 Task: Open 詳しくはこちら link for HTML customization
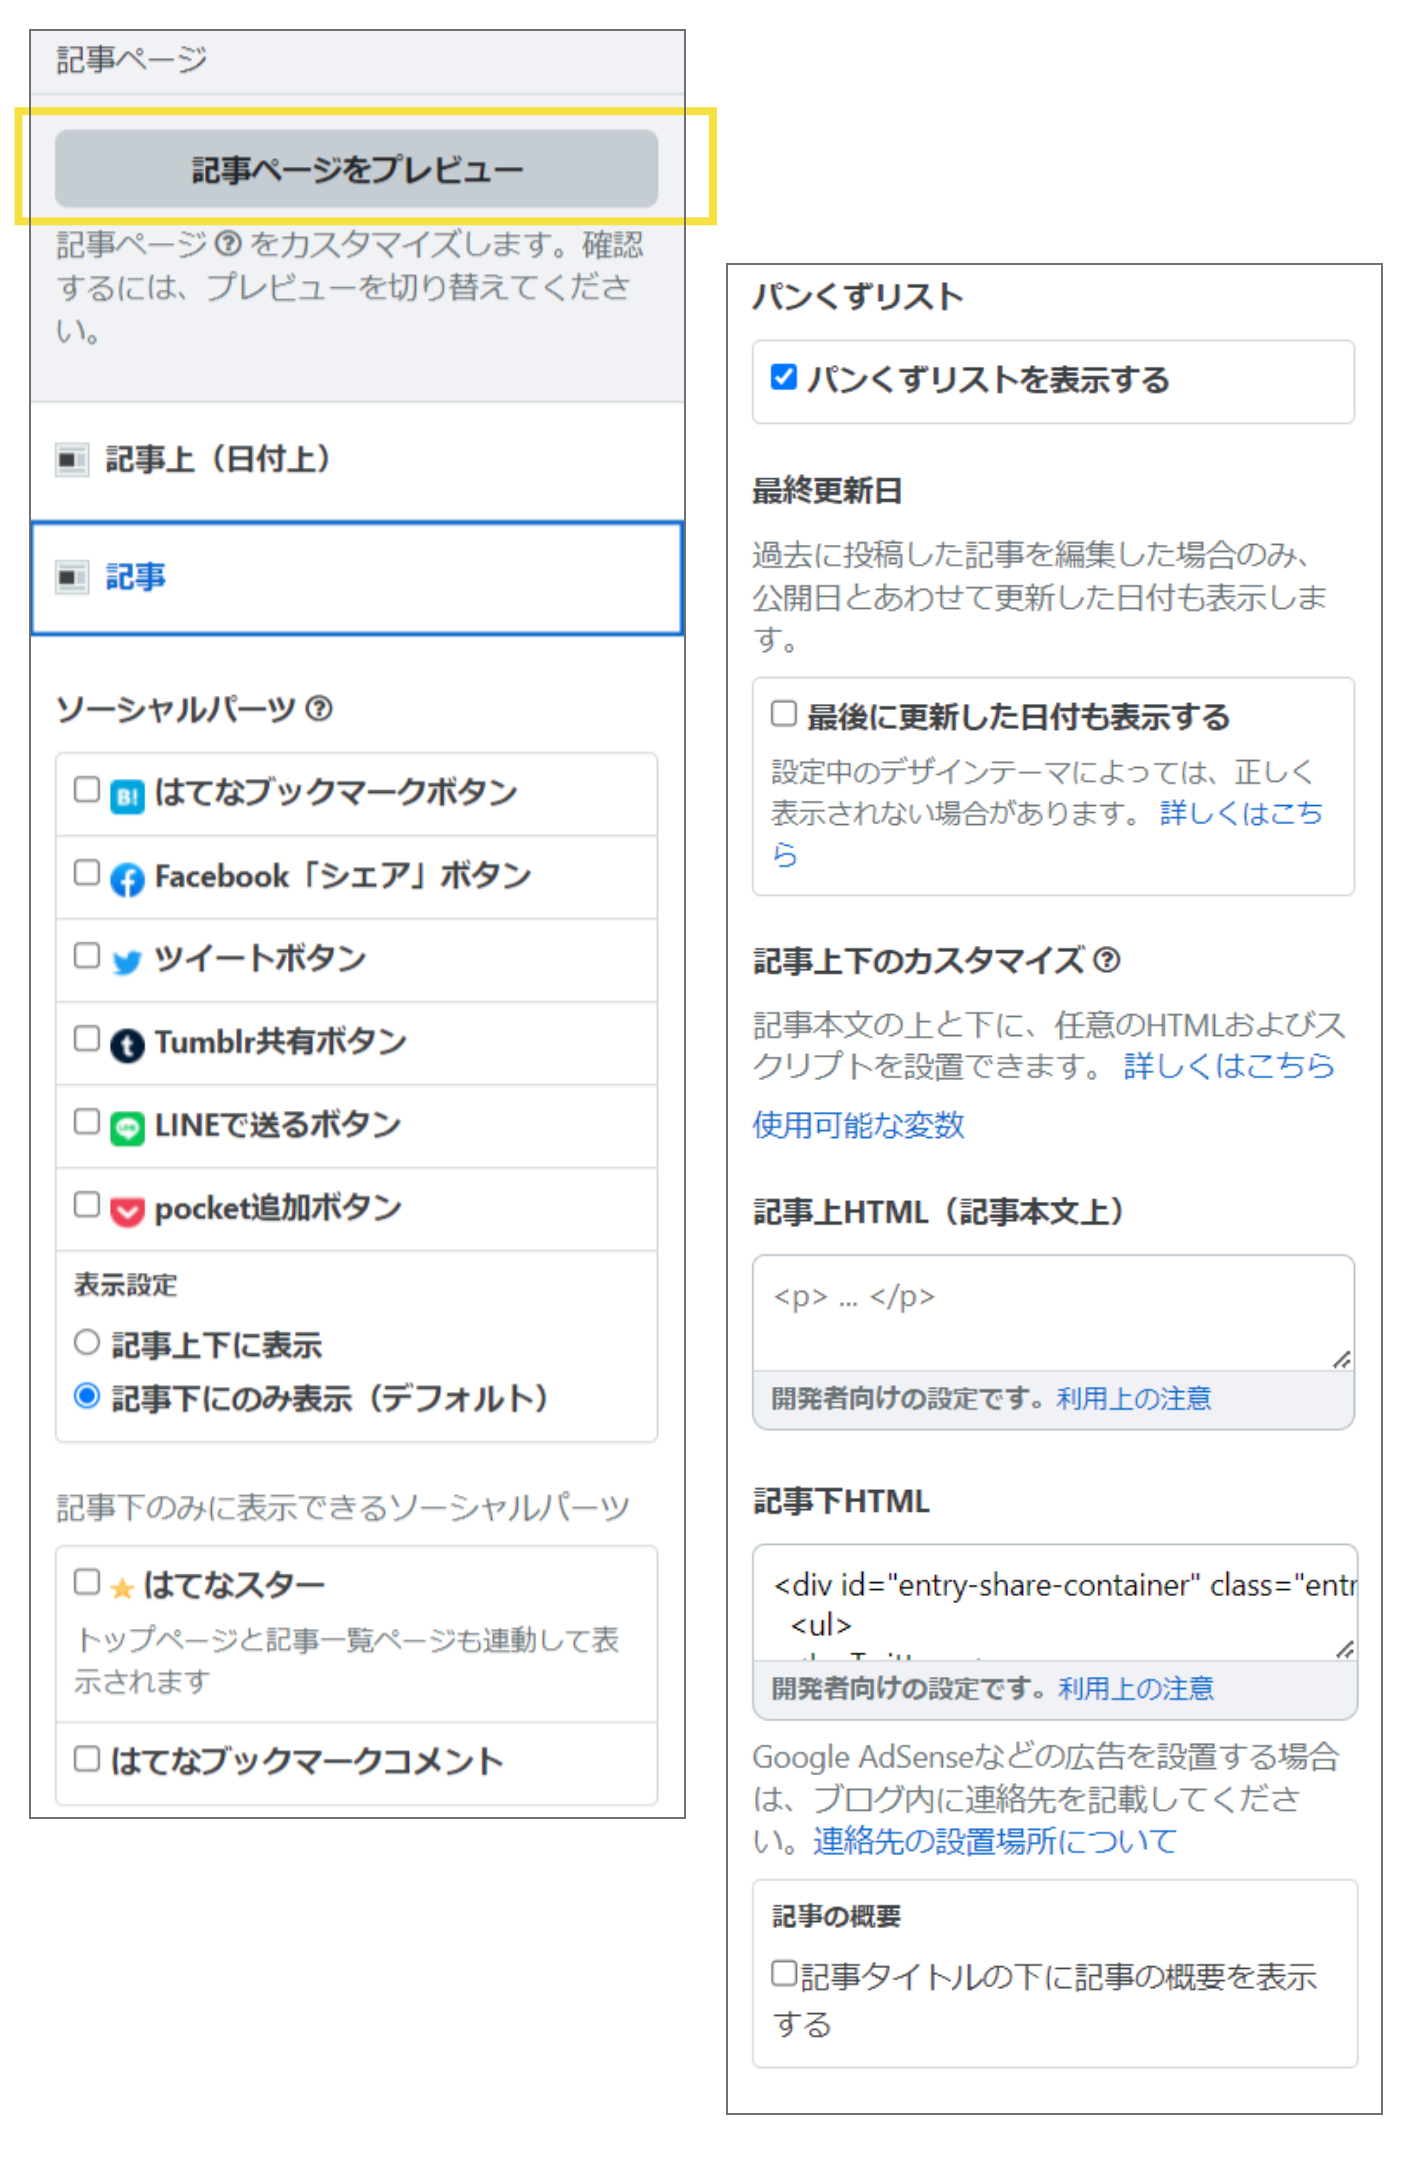[x=1229, y=1066]
